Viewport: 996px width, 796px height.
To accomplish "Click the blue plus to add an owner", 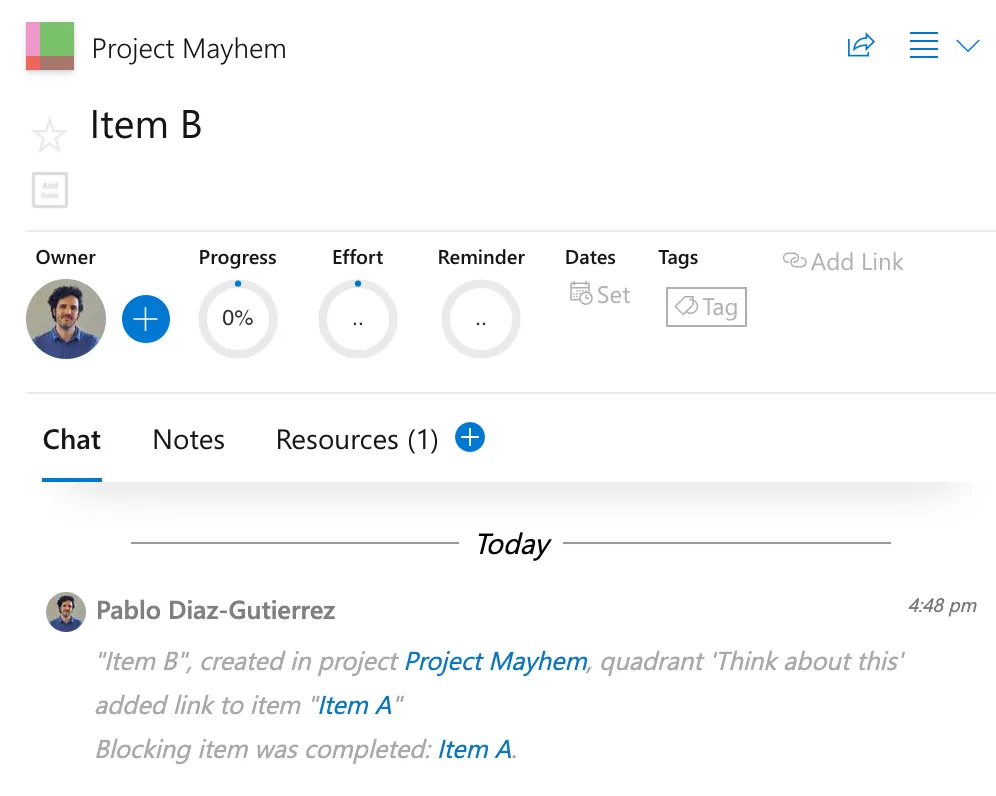I will coord(146,319).
